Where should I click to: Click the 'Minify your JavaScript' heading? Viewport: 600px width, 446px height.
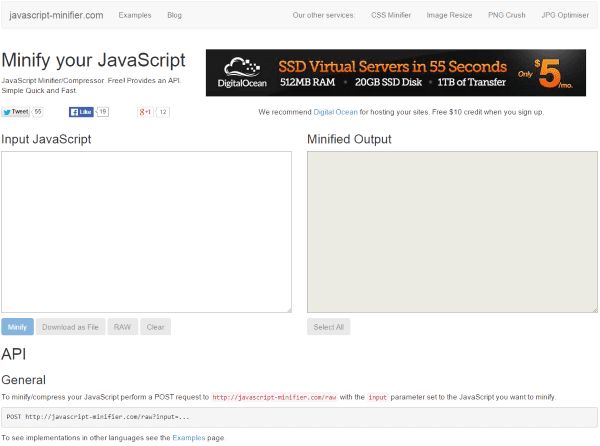click(x=93, y=60)
